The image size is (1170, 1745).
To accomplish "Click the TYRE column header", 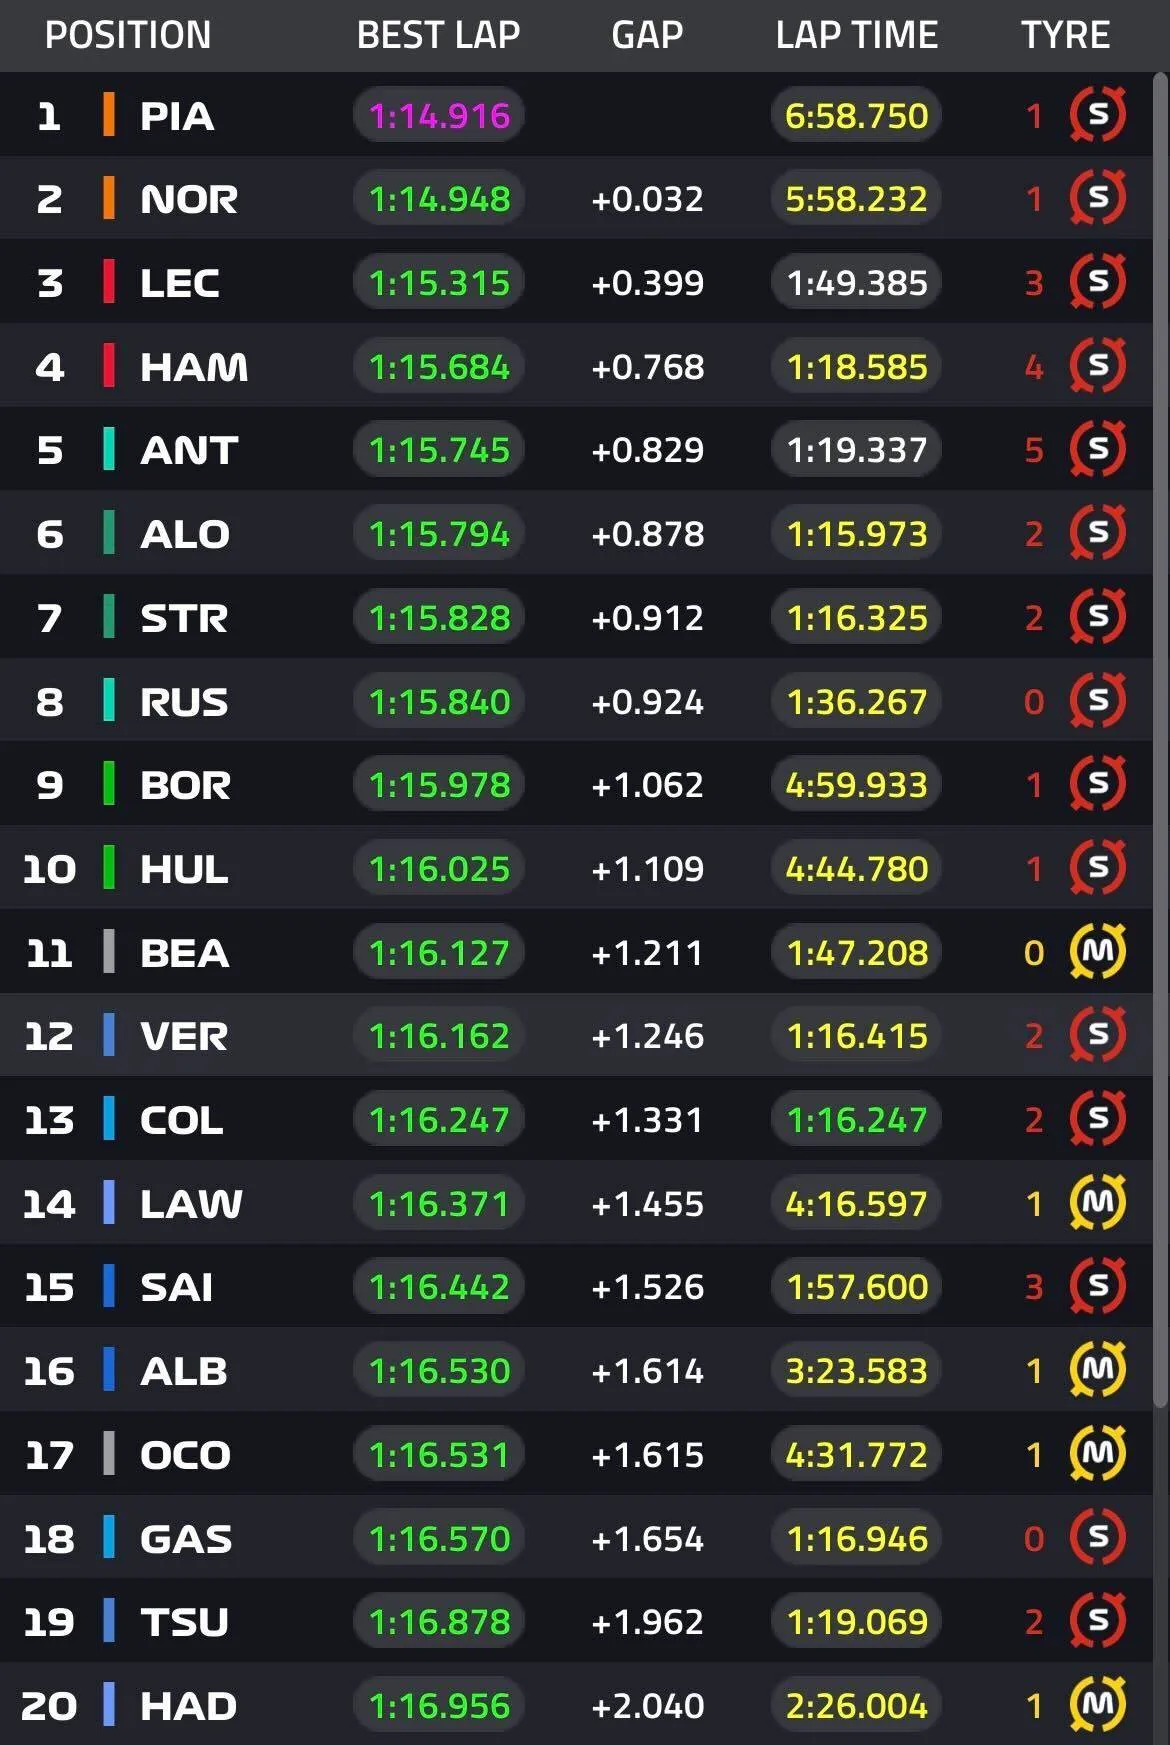I will 1065,35.
